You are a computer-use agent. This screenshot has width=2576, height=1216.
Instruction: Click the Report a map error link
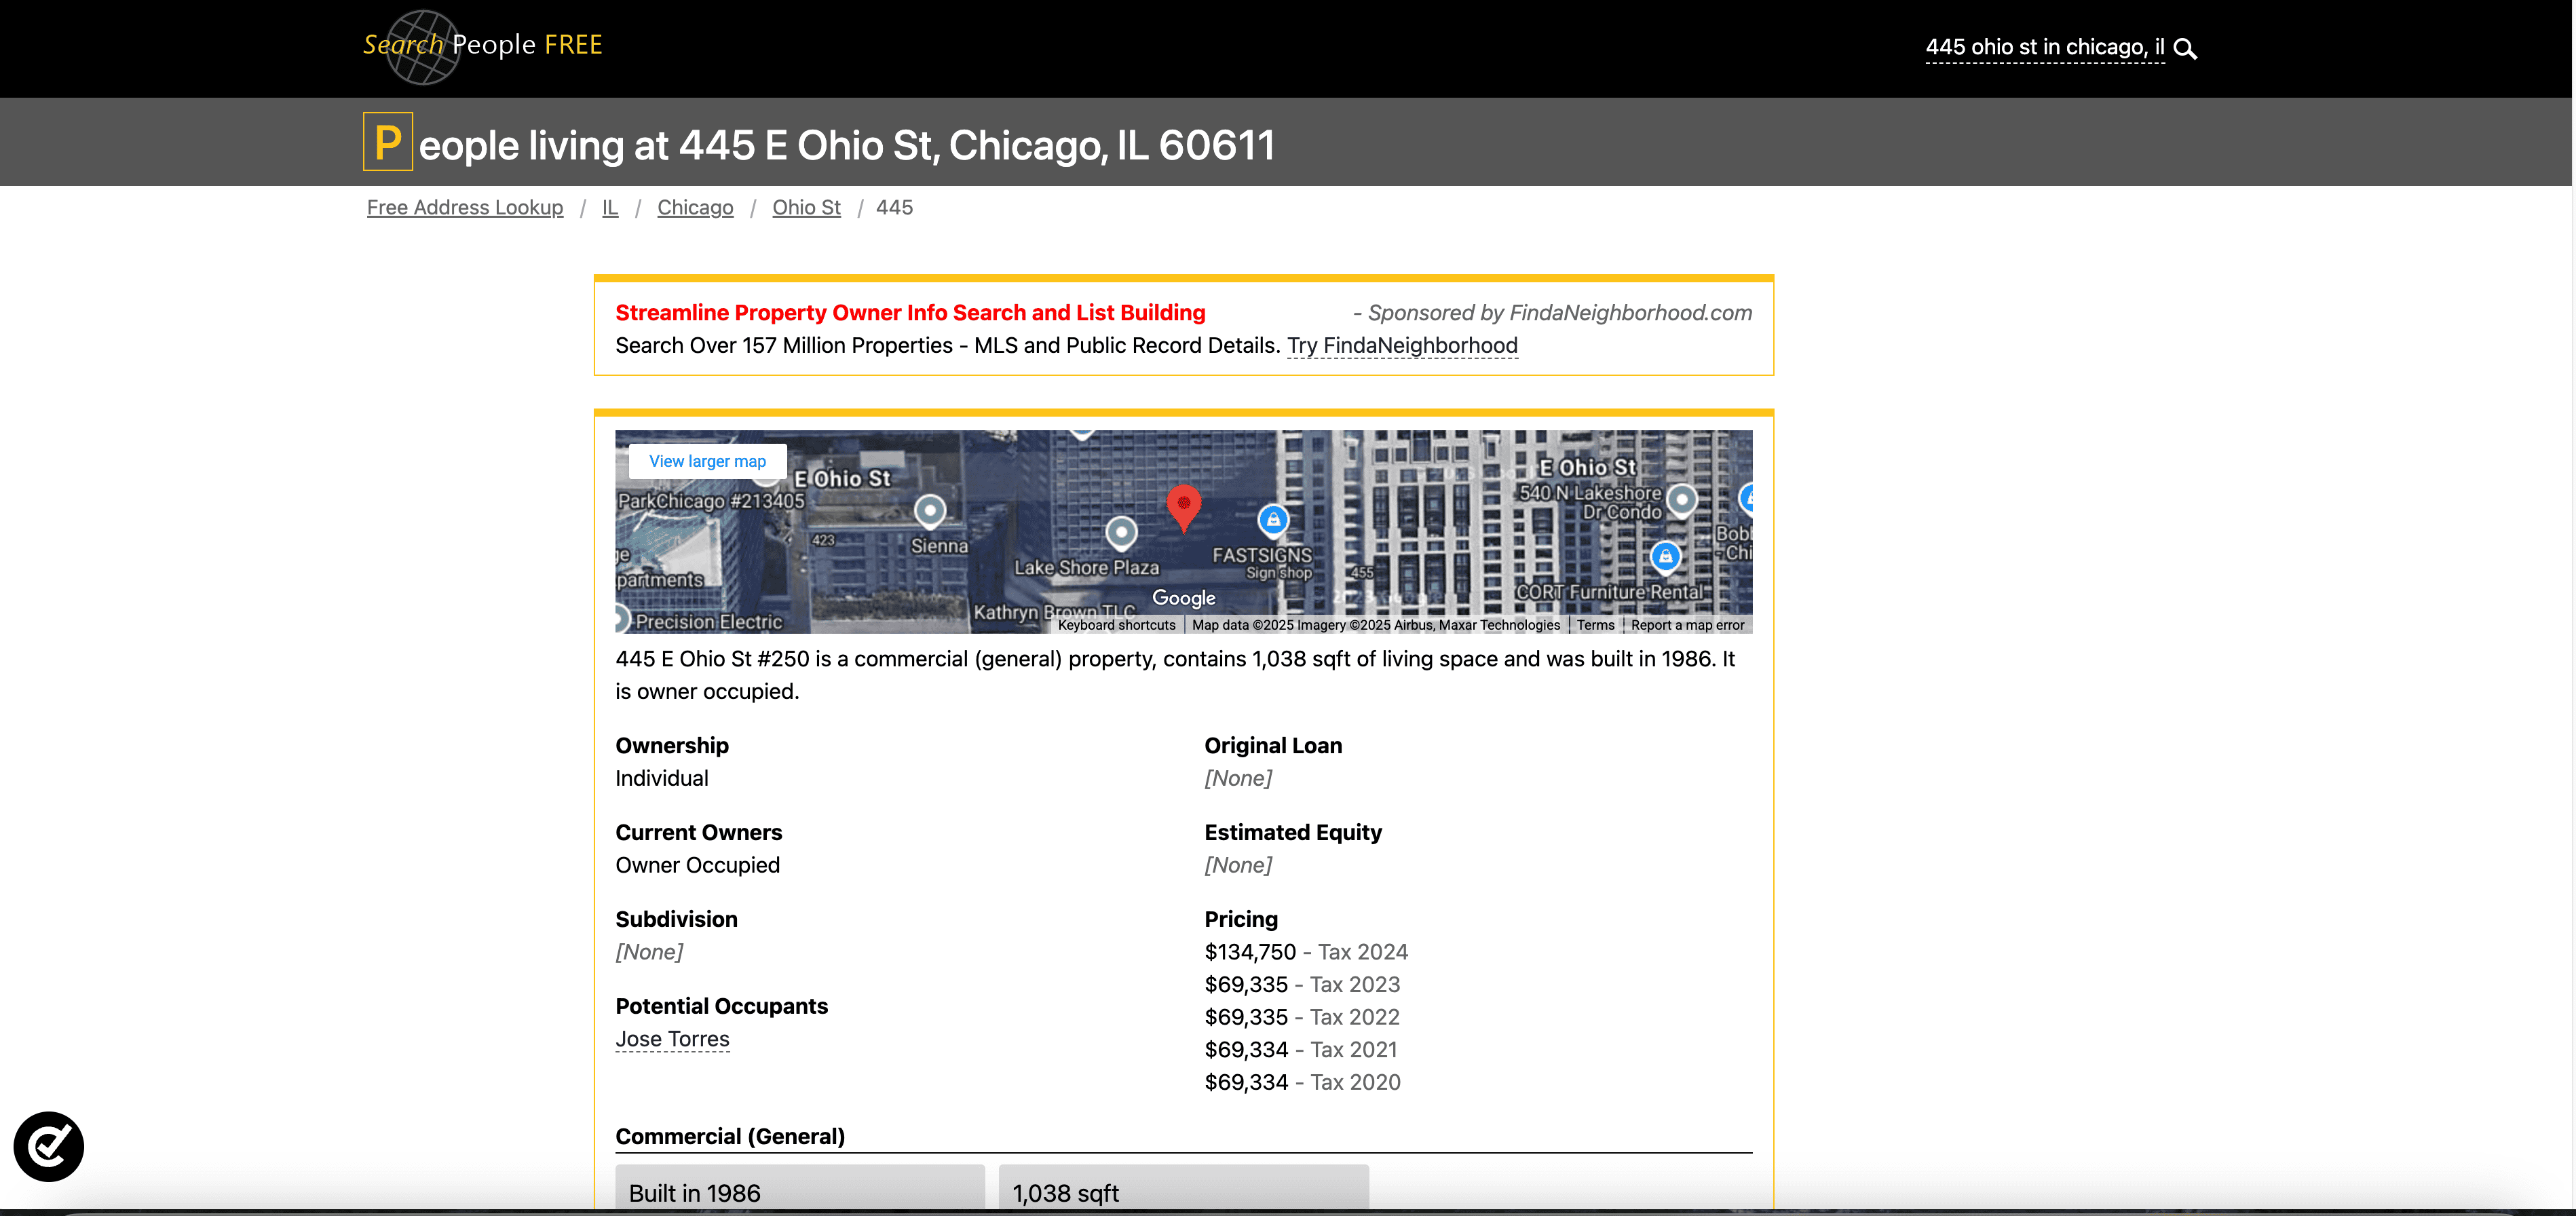pyautogui.click(x=1687, y=625)
